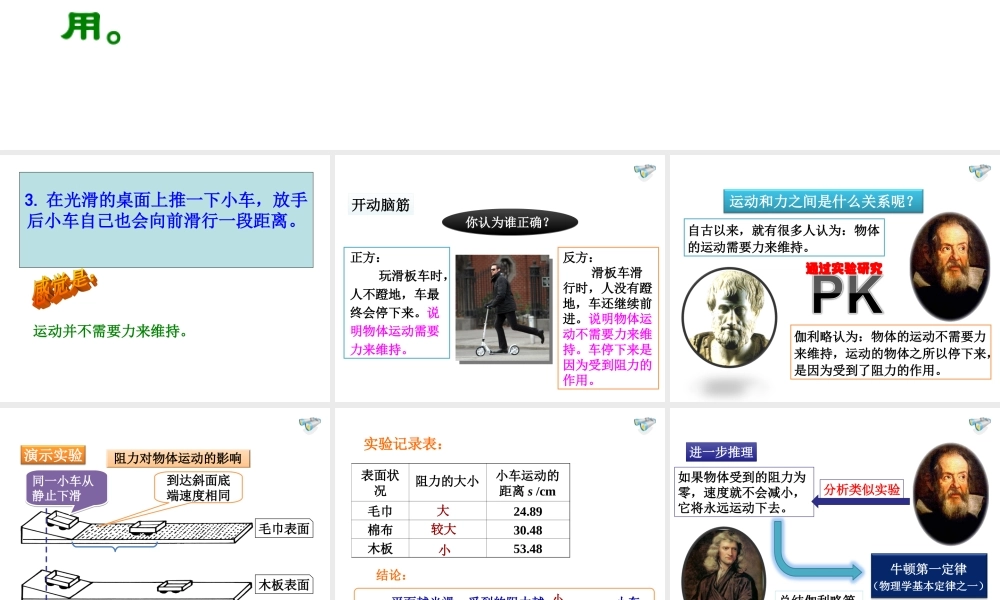Click the 牛顿第一定律 blue box
The height and width of the screenshot is (600, 1000).
point(929,576)
